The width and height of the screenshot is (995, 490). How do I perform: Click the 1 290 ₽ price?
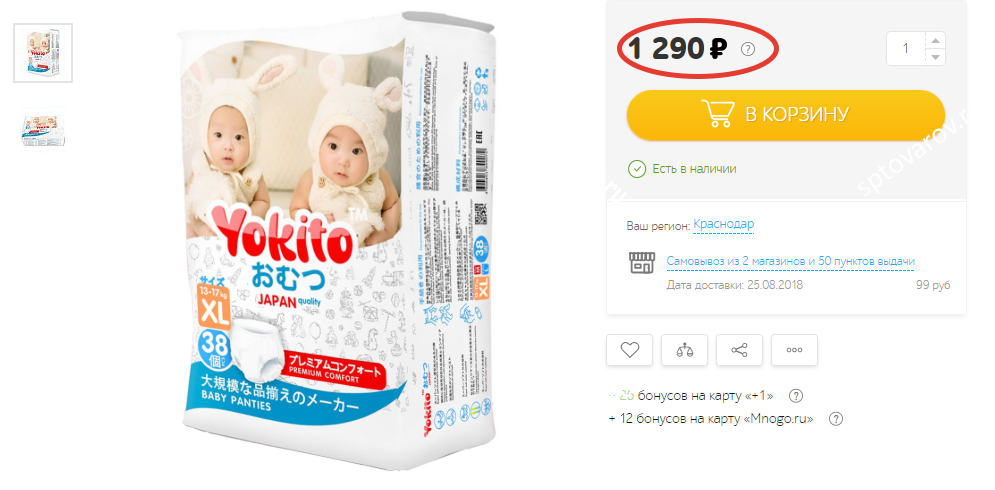pos(678,49)
